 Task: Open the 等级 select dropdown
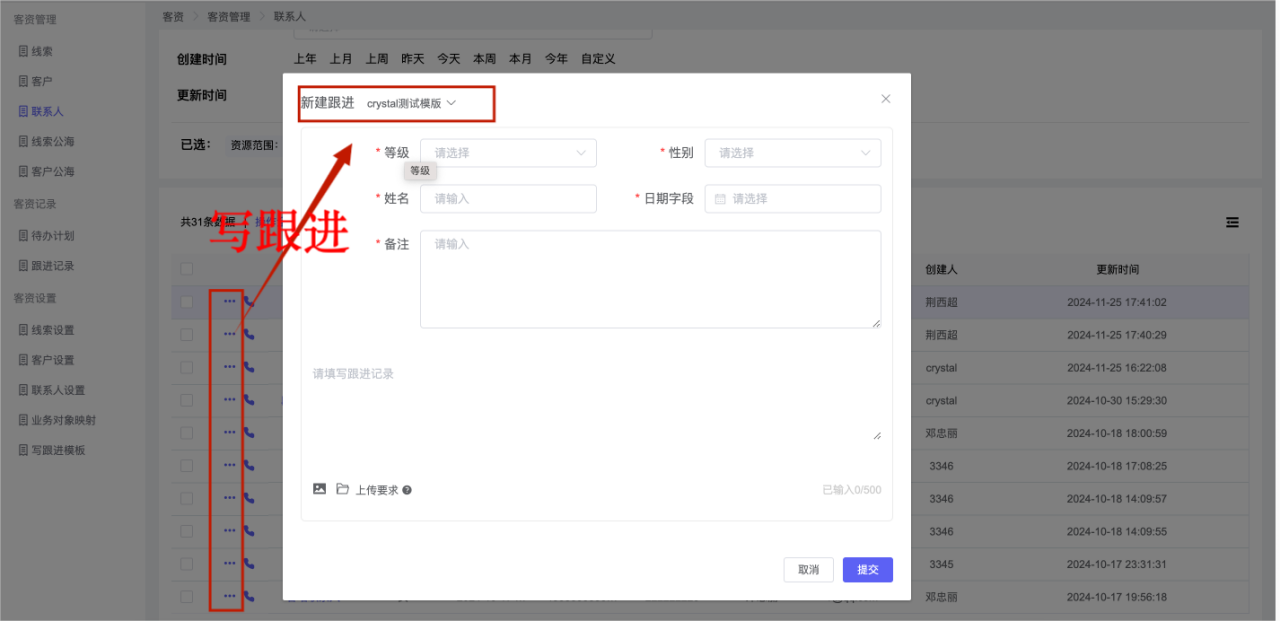(508, 153)
